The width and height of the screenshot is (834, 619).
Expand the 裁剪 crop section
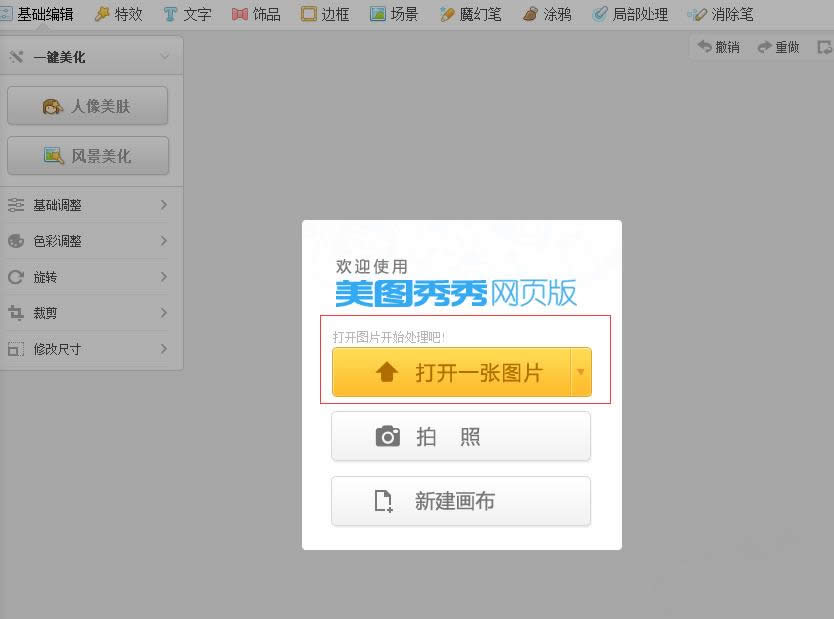point(90,313)
